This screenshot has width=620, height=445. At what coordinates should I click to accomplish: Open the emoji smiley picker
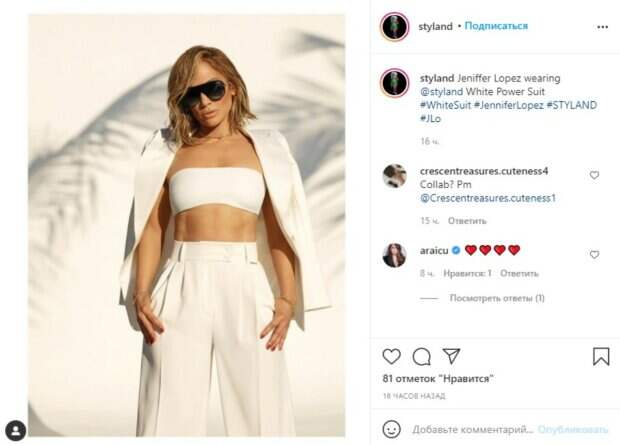point(391,429)
